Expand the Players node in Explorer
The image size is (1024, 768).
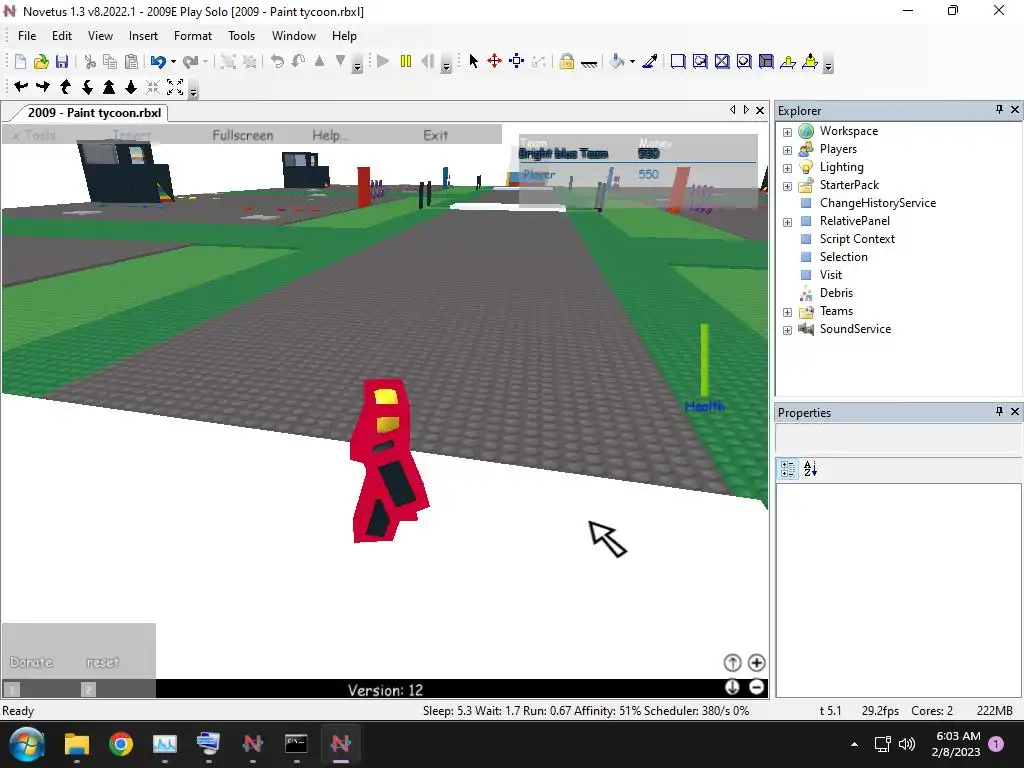pyautogui.click(x=788, y=150)
